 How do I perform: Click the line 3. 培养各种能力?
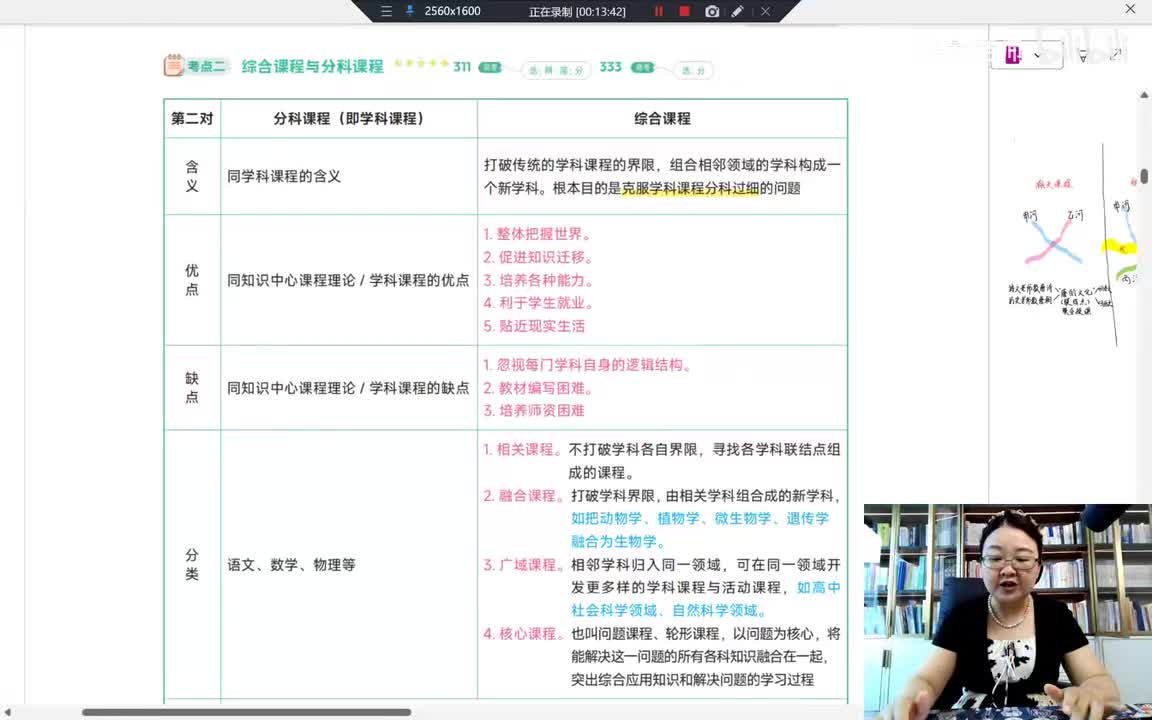(x=539, y=280)
